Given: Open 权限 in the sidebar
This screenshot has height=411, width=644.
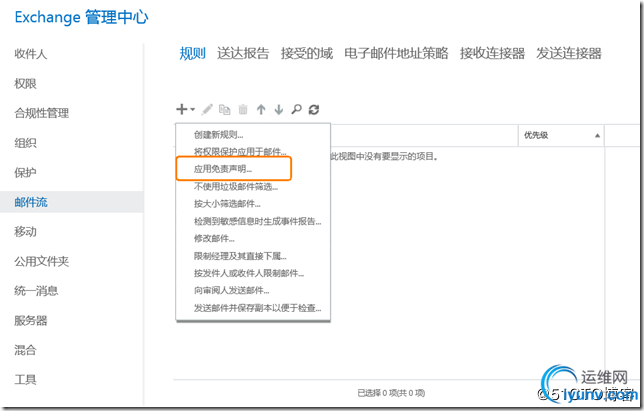Looking at the screenshot, I should pos(25,84).
